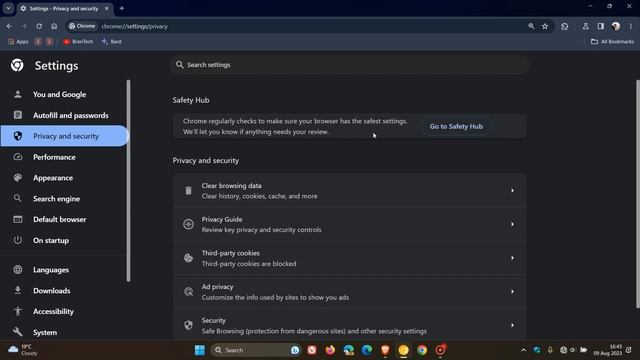Expand Security row arrow

(x=512, y=325)
